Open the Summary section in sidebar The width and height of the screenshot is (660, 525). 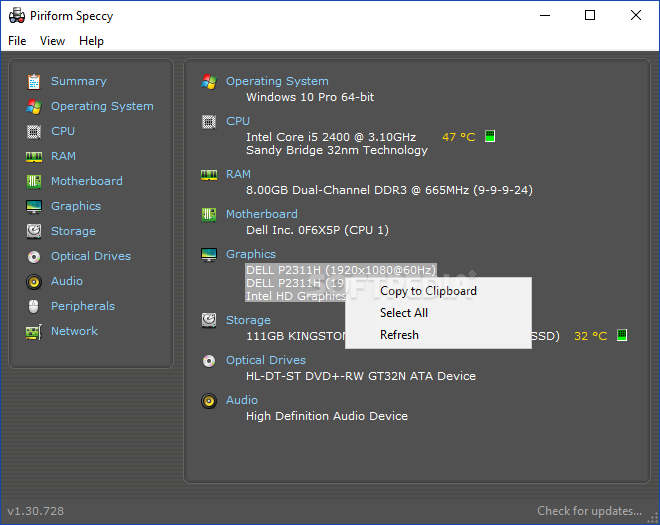point(79,81)
